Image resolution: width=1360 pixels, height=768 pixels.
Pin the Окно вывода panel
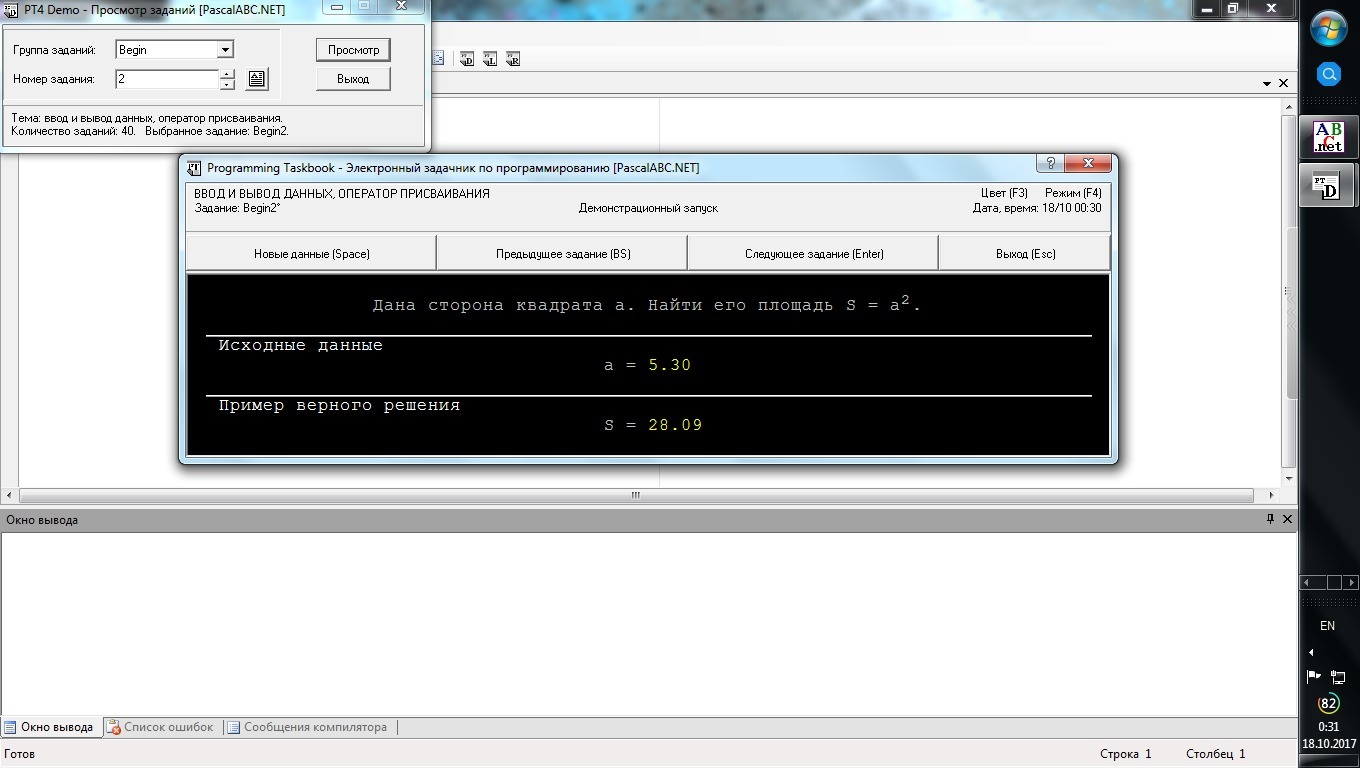[1270, 519]
